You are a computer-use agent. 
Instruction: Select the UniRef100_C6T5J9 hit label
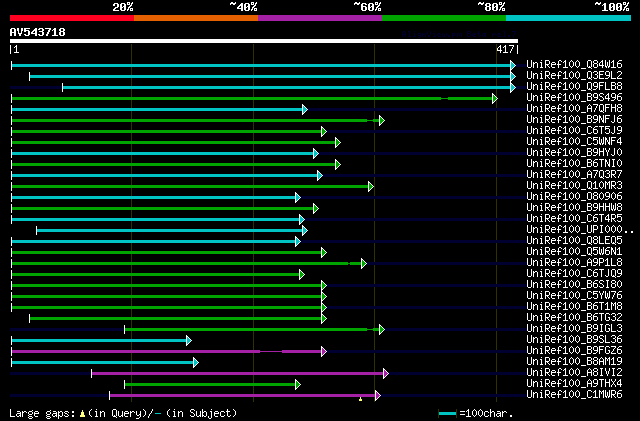pyautogui.click(x=574, y=130)
